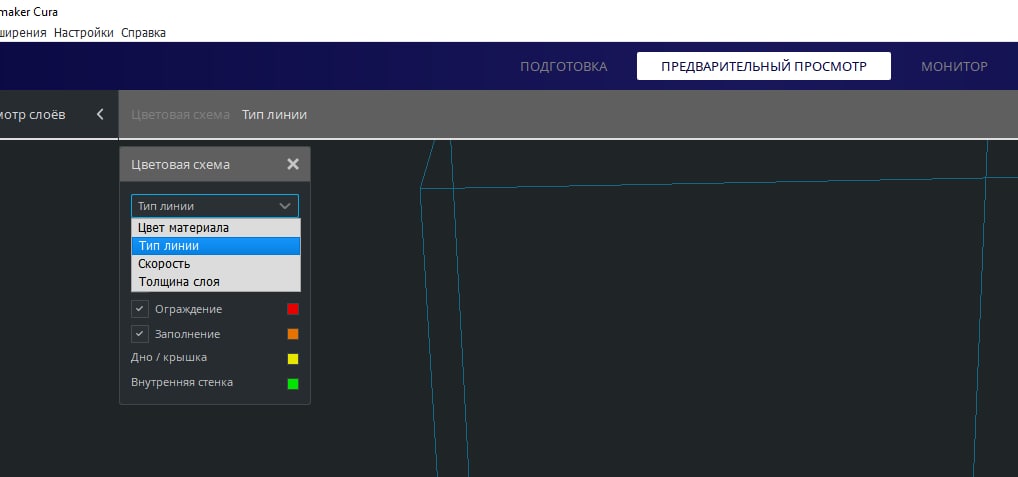This screenshot has width=1018, height=477.
Task: Click yellow Дно / крышка swatch
Action: pyautogui.click(x=293, y=358)
